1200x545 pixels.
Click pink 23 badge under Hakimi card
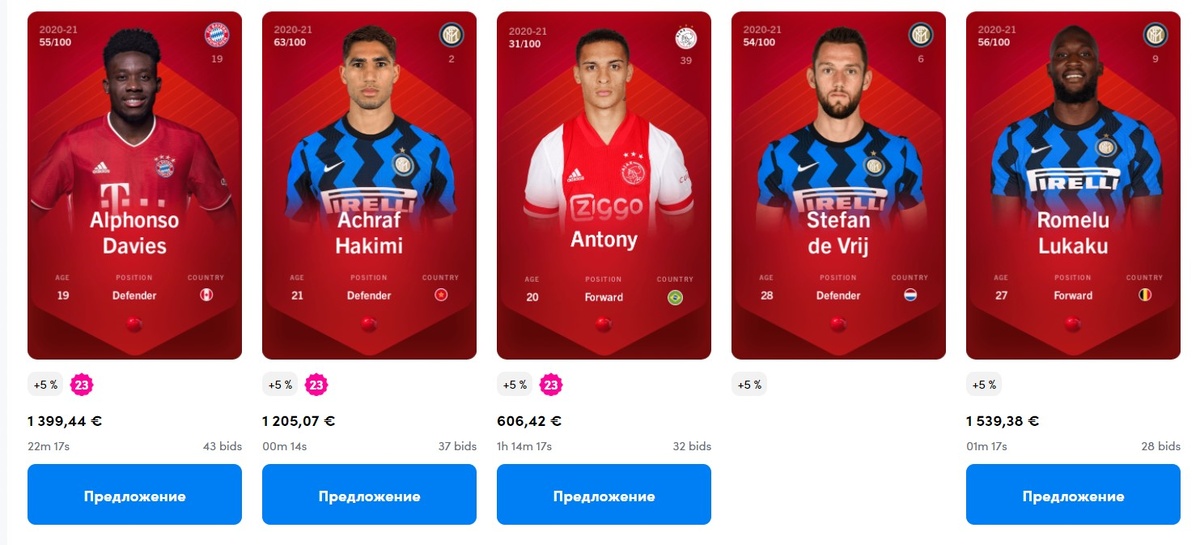(316, 385)
